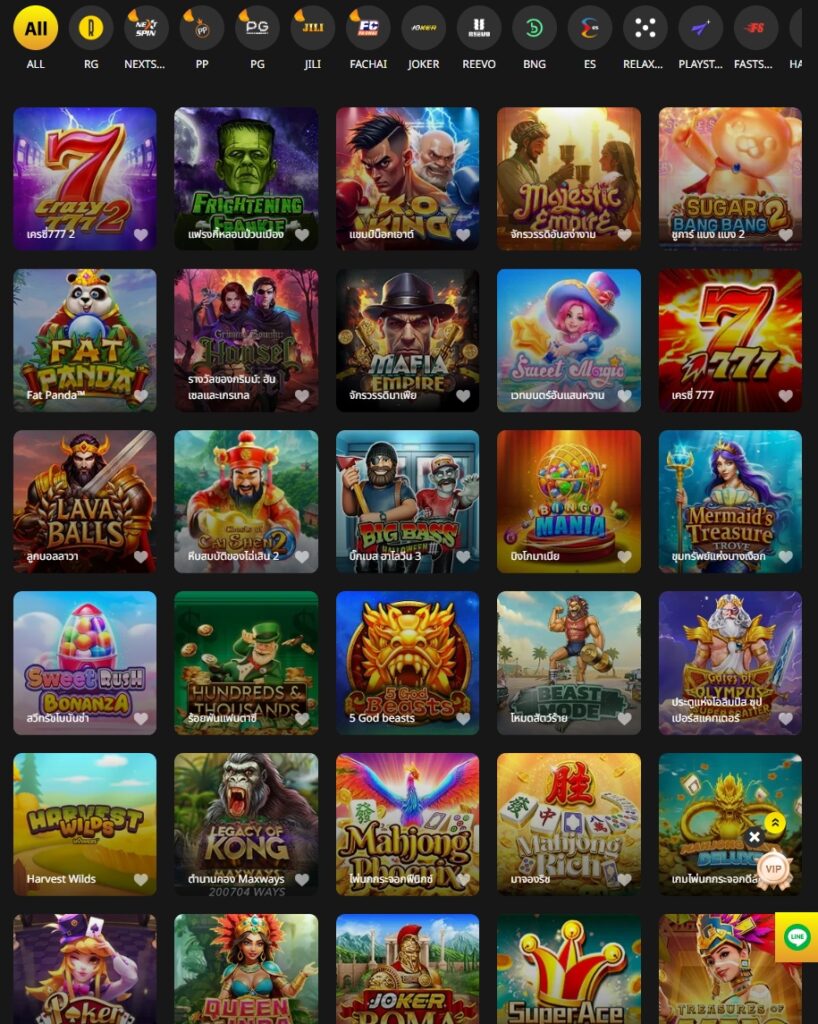Select the NextSpin provider icon
Screen dimensions: 818x1024
(x=146, y=28)
